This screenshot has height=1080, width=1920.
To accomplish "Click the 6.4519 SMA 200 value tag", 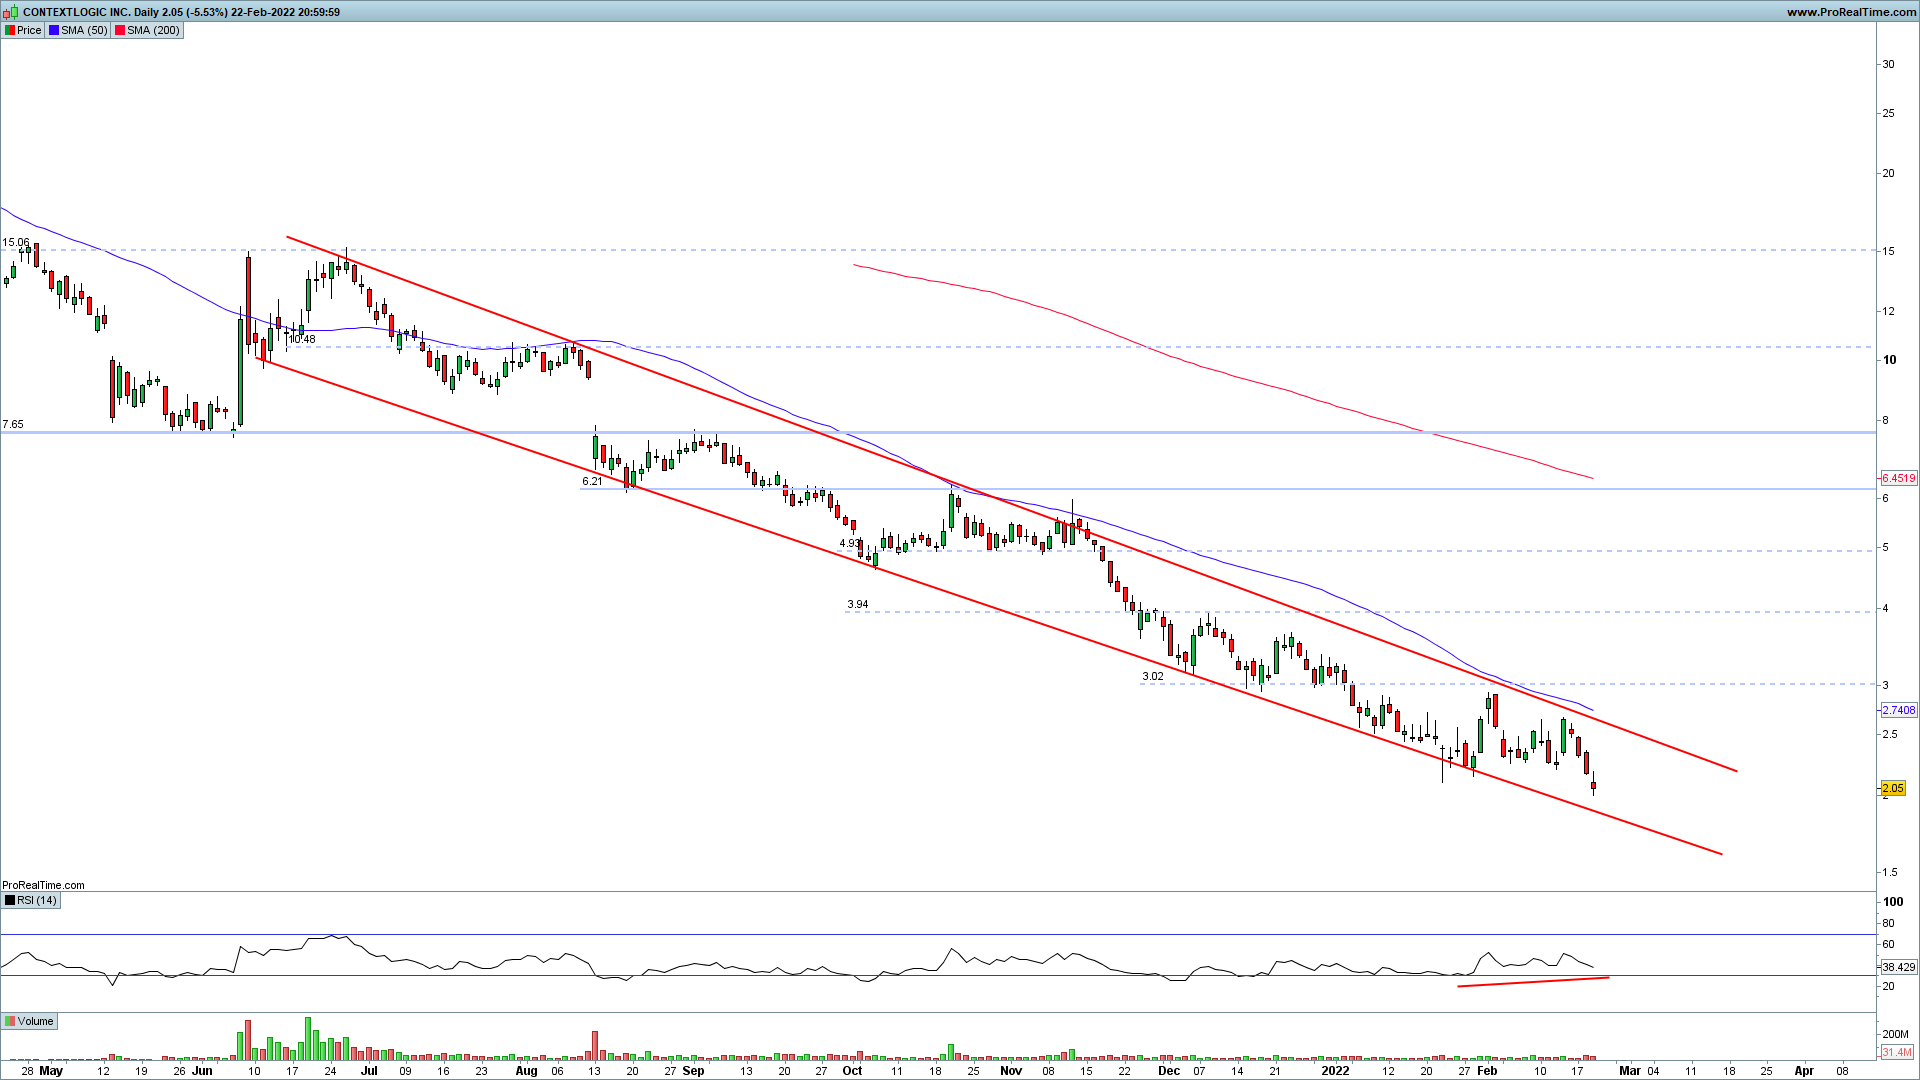I will pos(1898,478).
